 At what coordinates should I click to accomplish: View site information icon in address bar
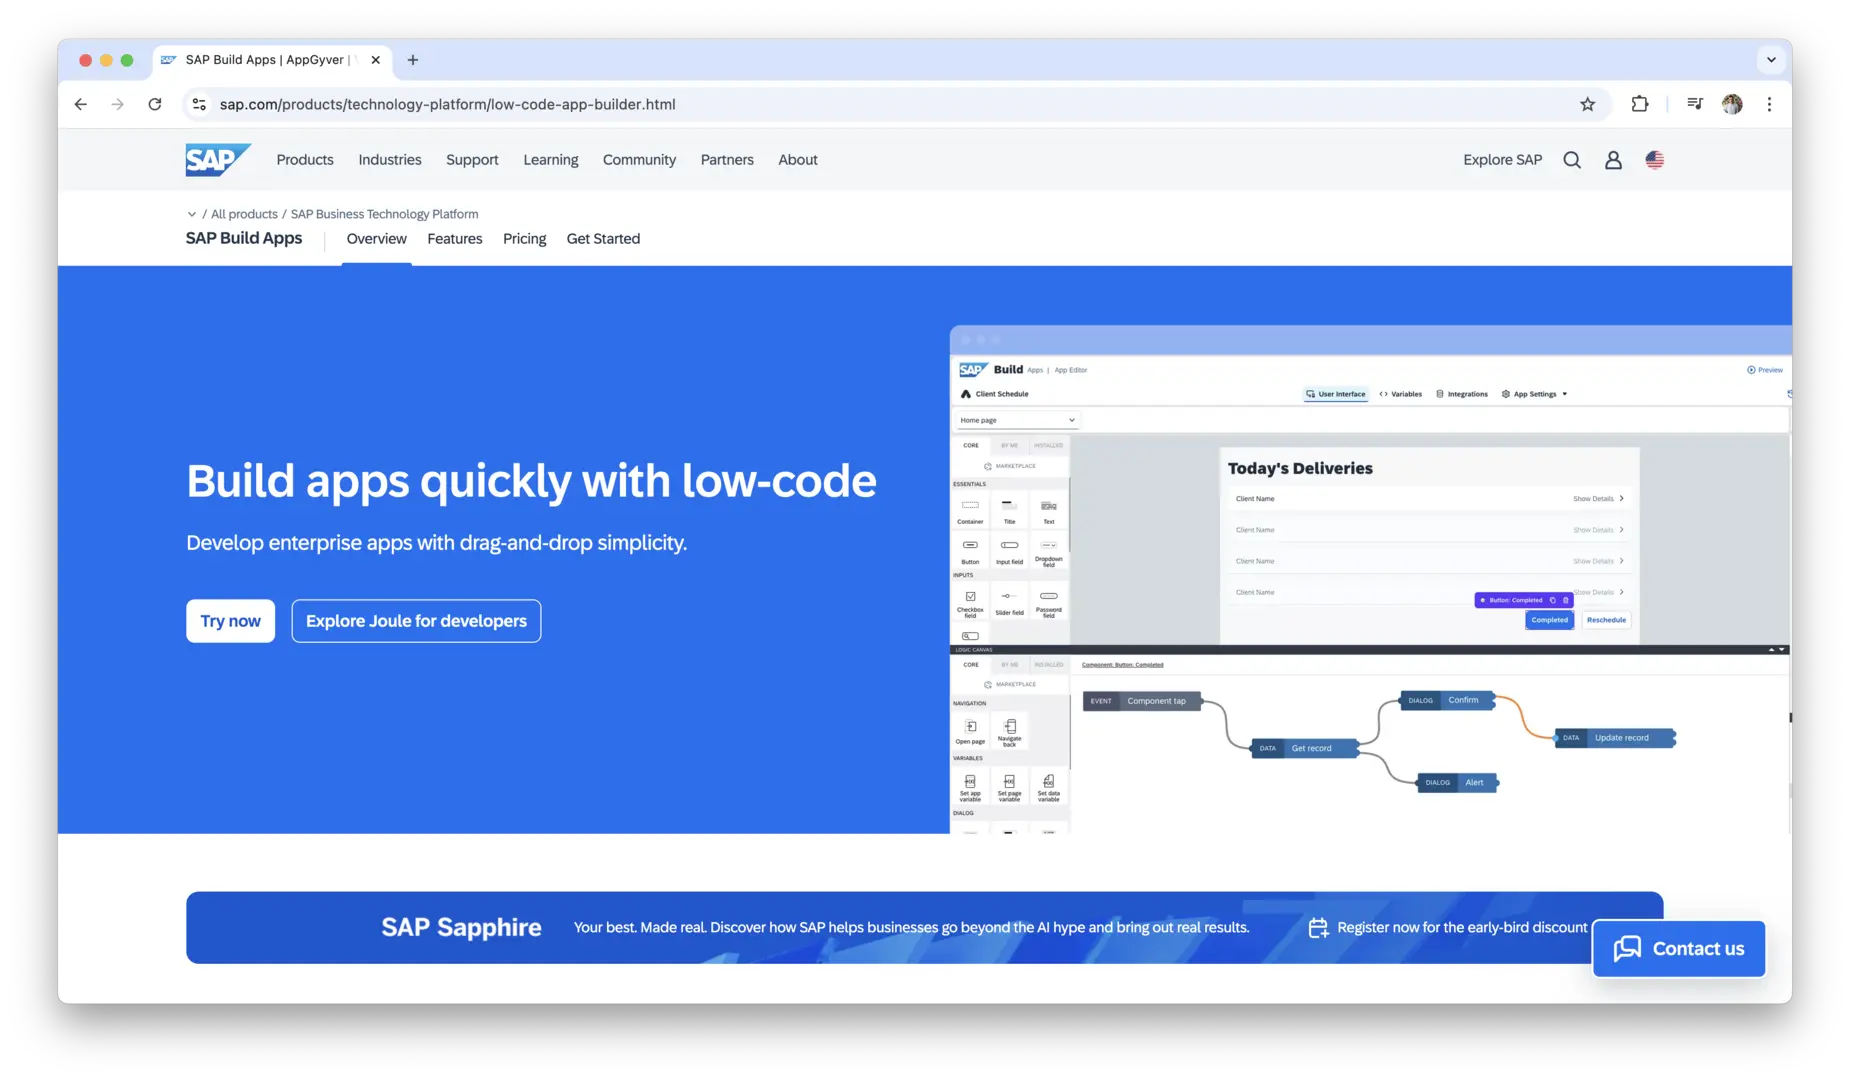[x=199, y=104]
